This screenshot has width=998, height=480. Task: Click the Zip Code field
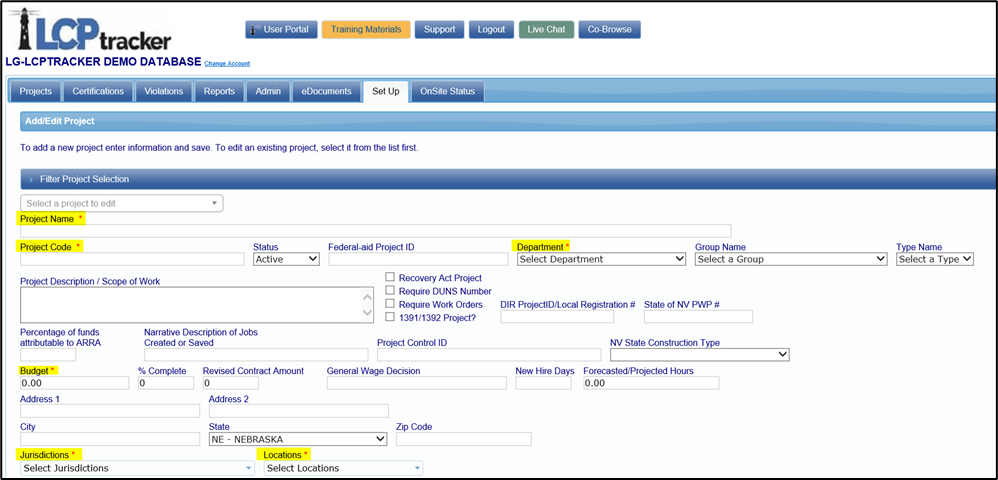pyautogui.click(x=463, y=439)
